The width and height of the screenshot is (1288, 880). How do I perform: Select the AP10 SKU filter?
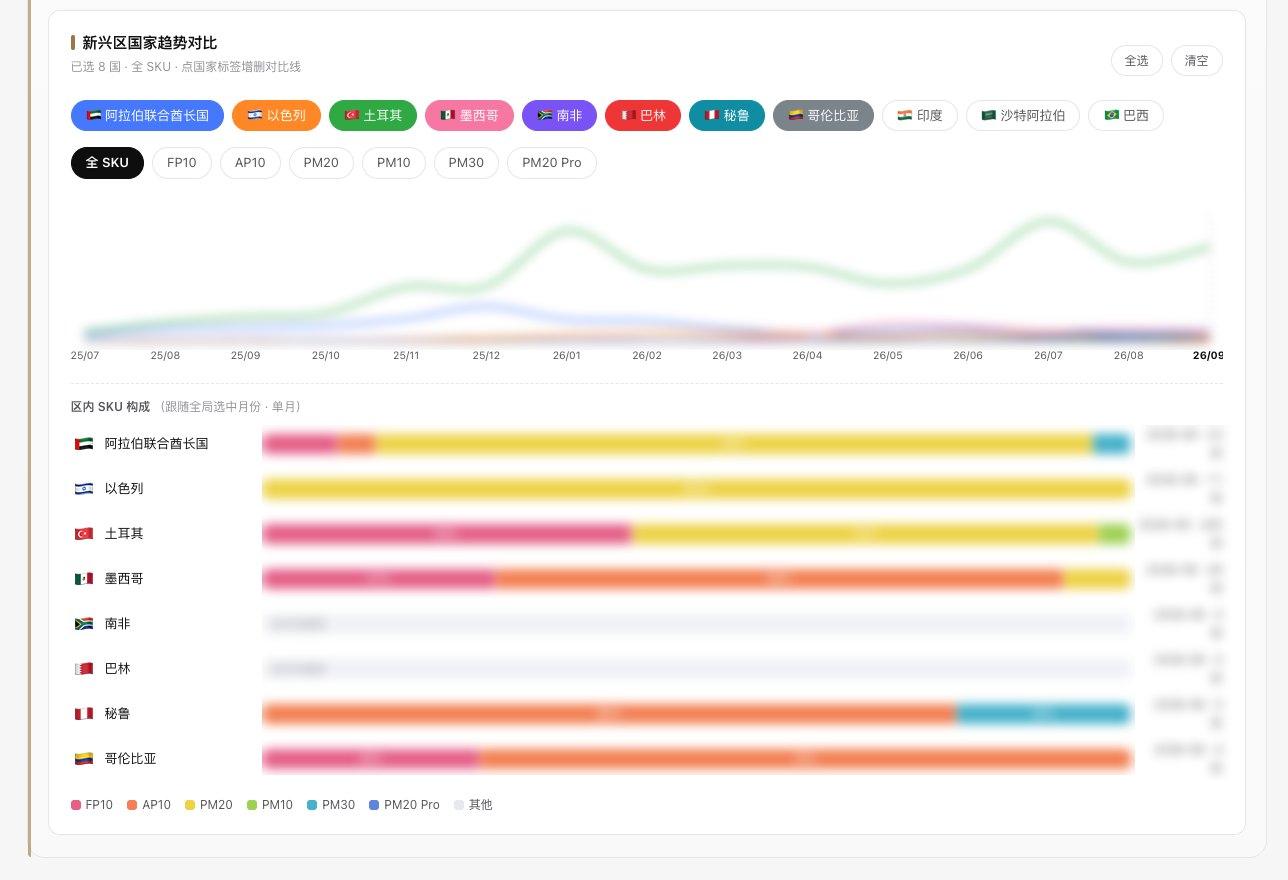250,163
